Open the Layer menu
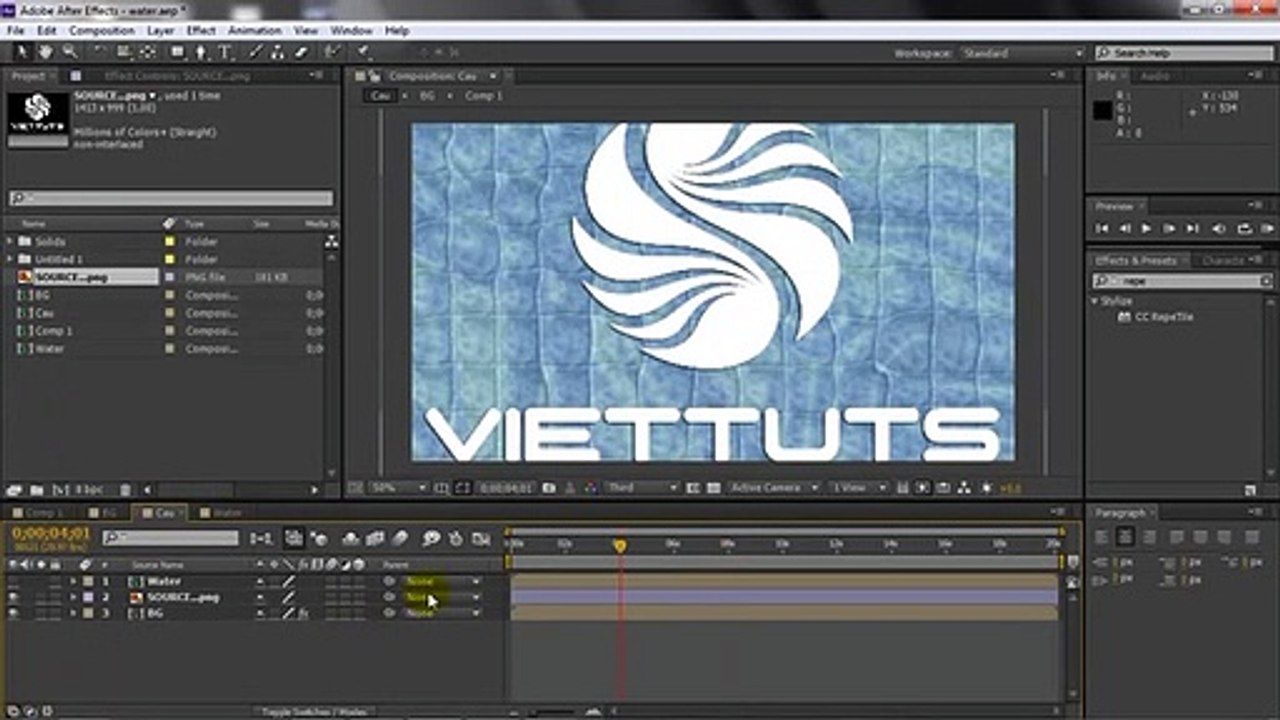This screenshot has width=1280, height=720. pyautogui.click(x=160, y=31)
